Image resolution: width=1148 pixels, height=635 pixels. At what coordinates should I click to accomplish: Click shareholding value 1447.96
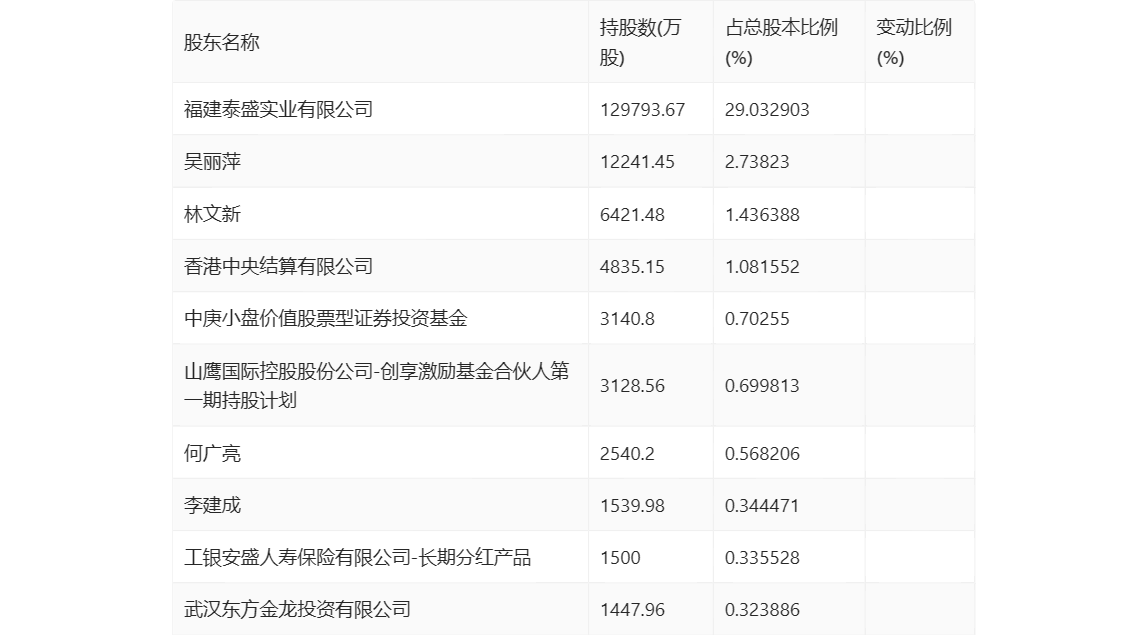point(632,610)
